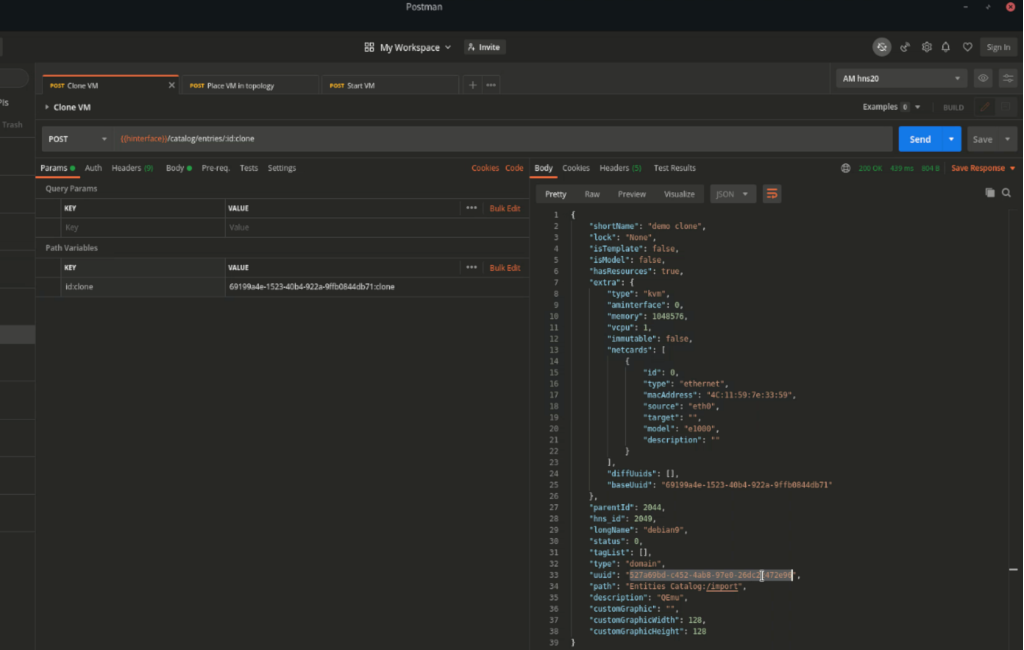Open the satellite capture requests icon

[904, 47]
